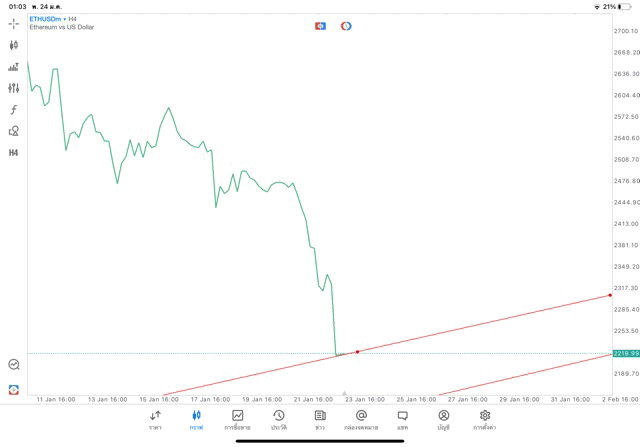Open the drawing objects shapes tool
This screenshot has height=447, width=640.
(14, 131)
